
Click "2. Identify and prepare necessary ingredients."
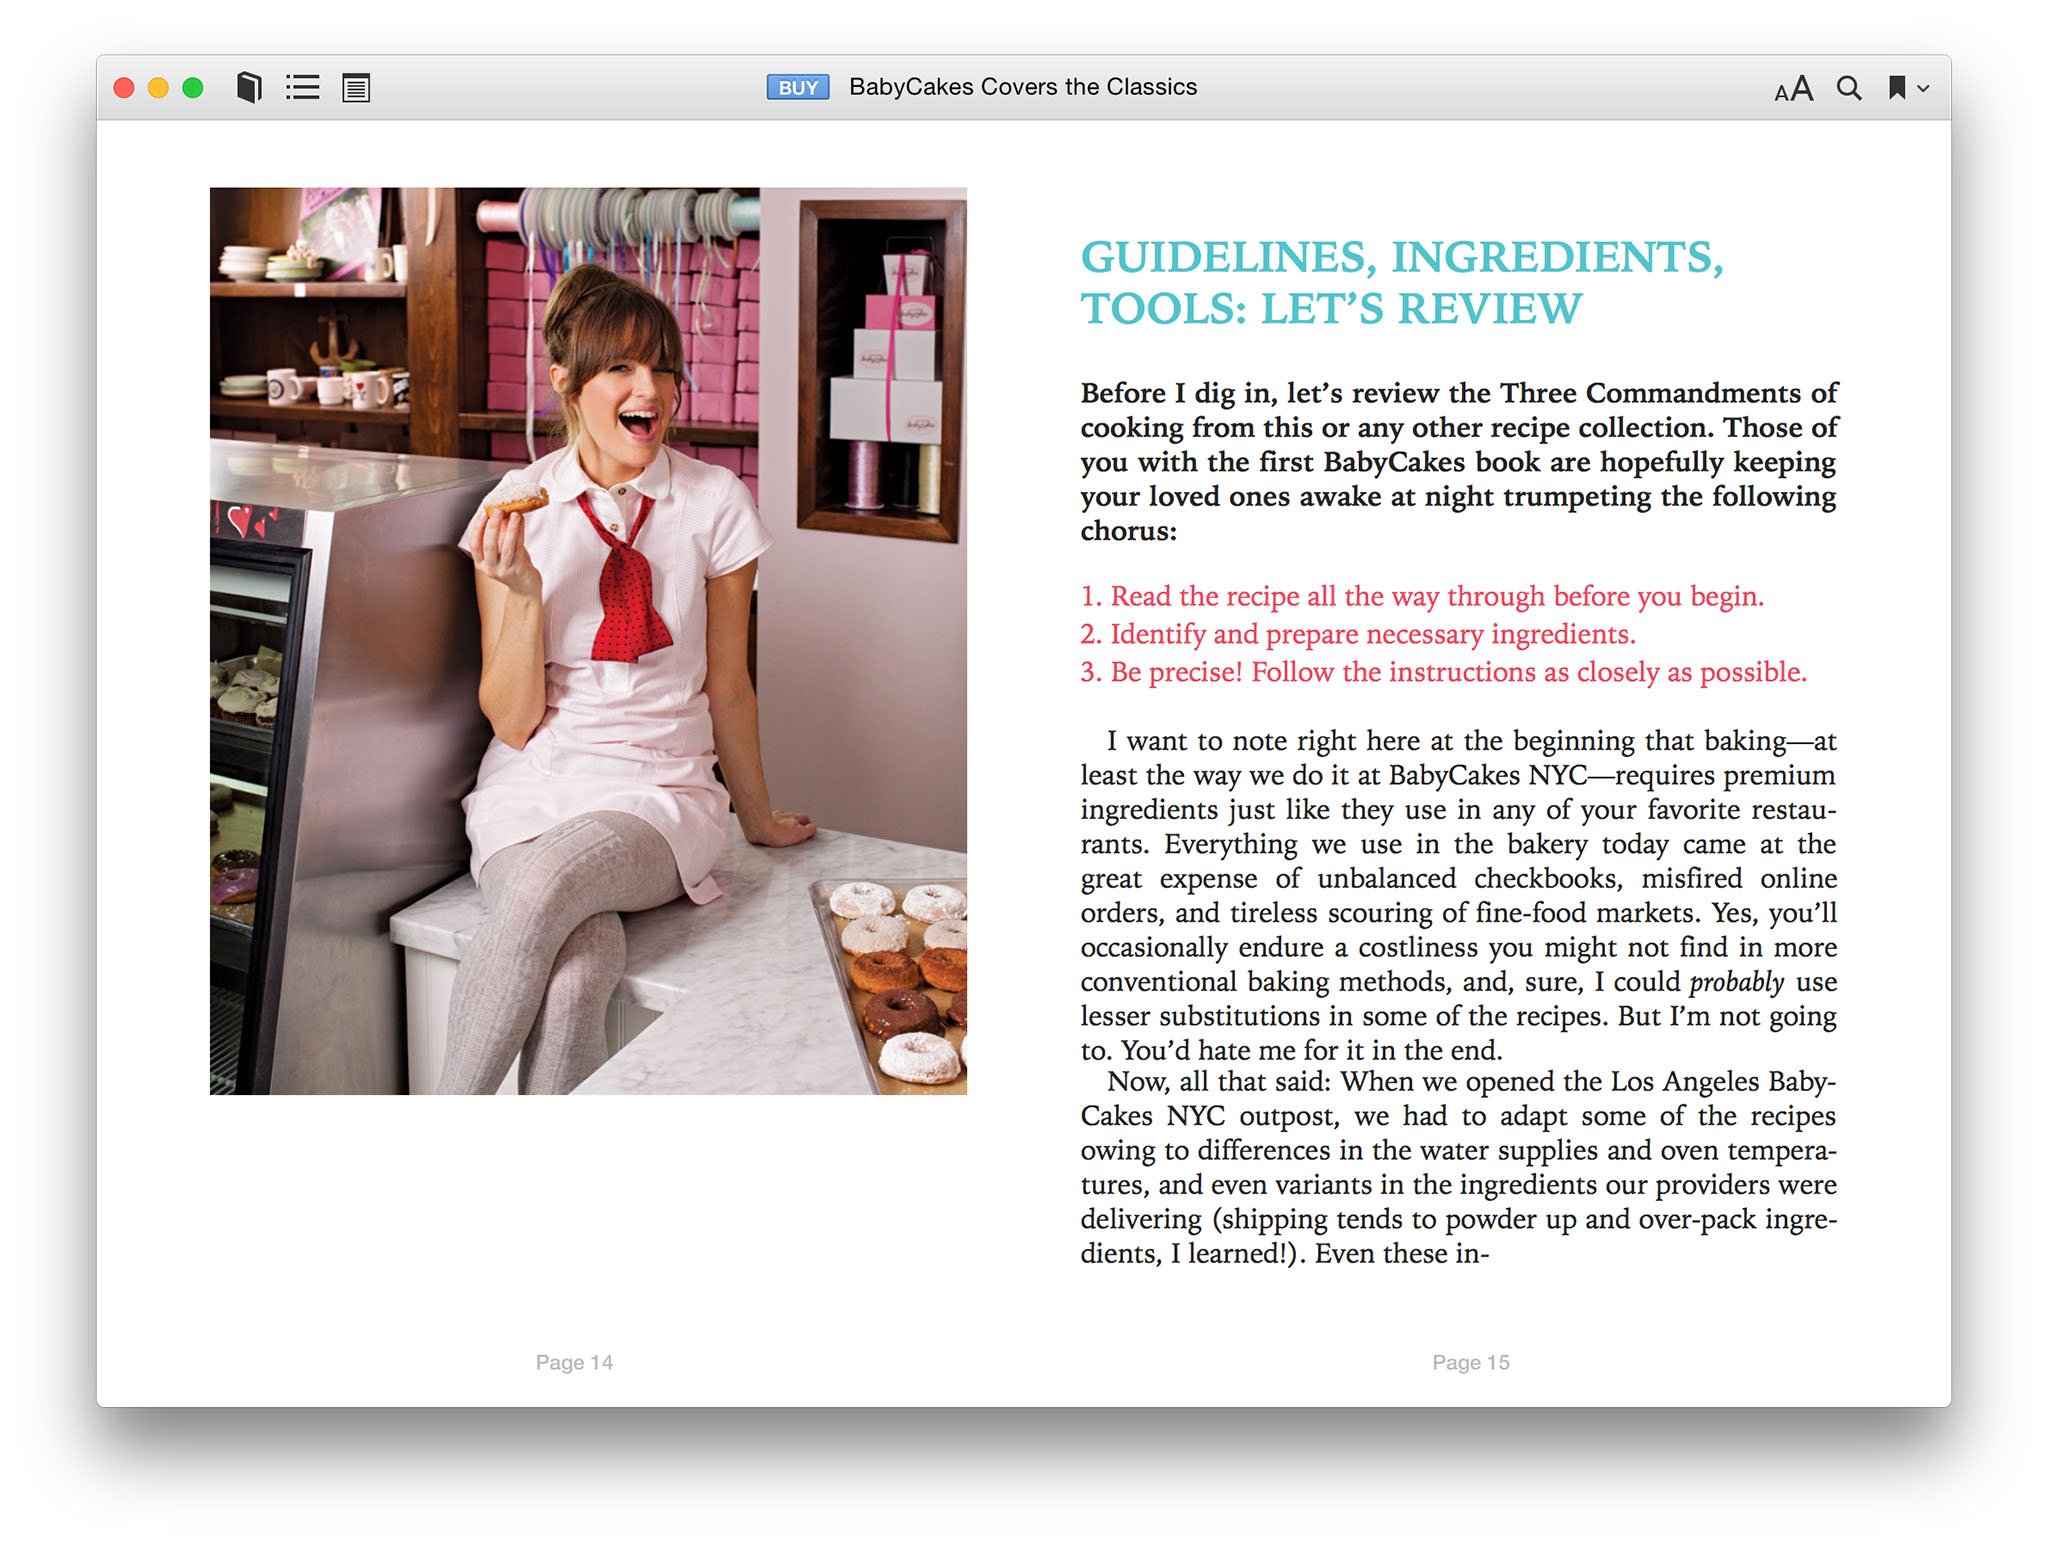(x=1358, y=634)
